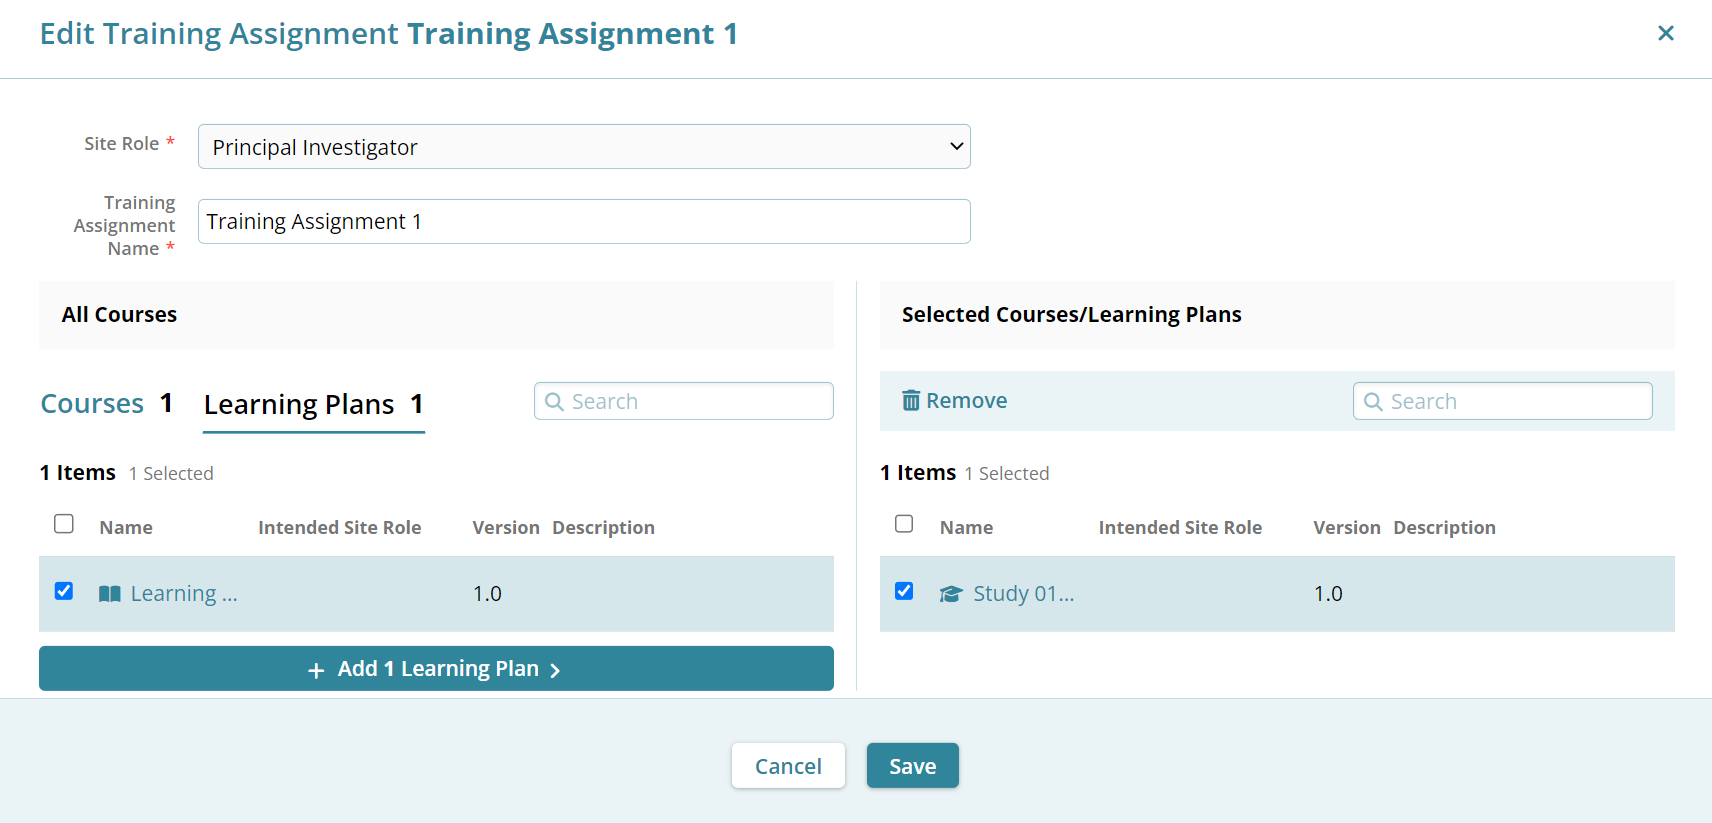1712x823 pixels.
Task: Focus the Selected Courses search box
Action: pyautogui.click(x=1502, y=401)
